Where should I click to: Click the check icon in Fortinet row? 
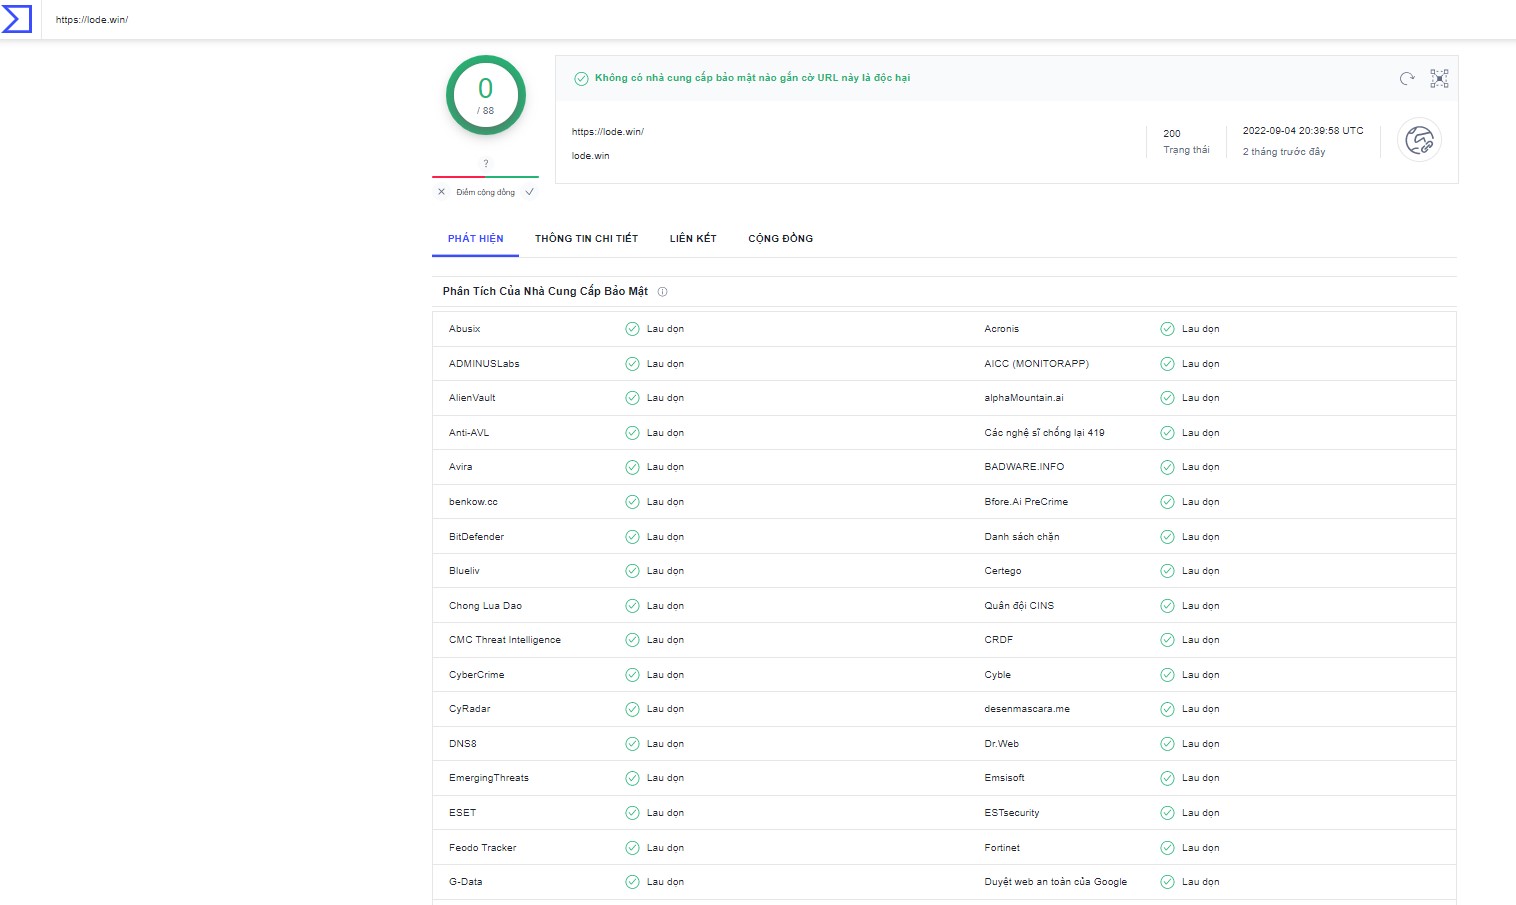(1167, 848)
